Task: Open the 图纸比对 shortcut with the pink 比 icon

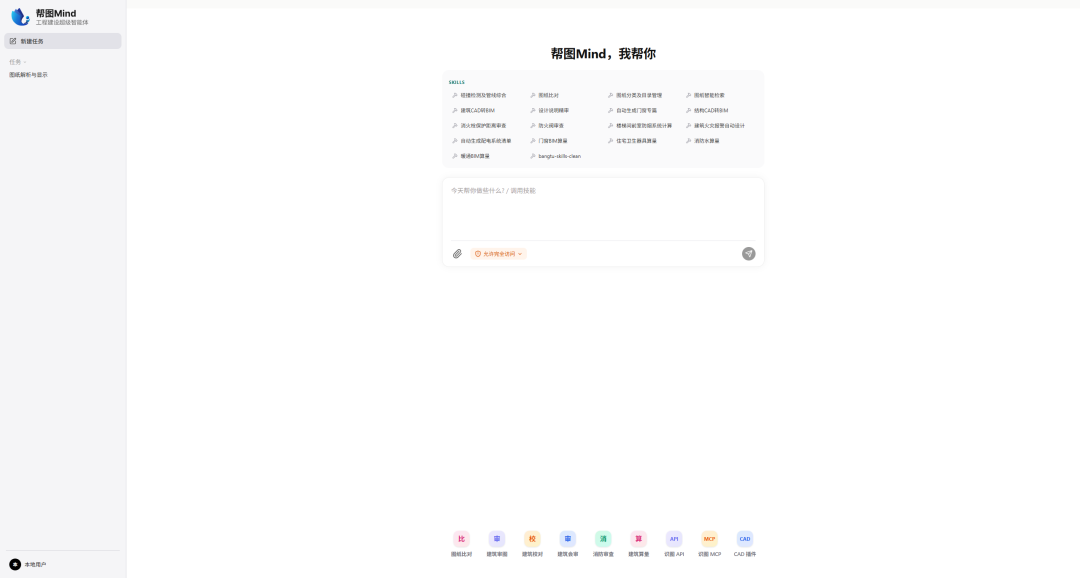Action: (461, 539)
